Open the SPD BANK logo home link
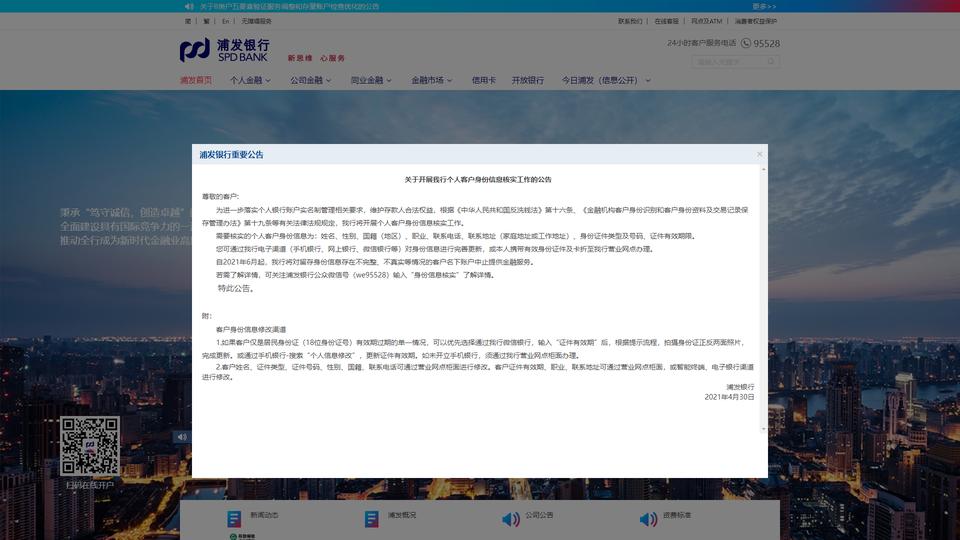This screenshot has width=960, height=540. (x=225, y=50)
